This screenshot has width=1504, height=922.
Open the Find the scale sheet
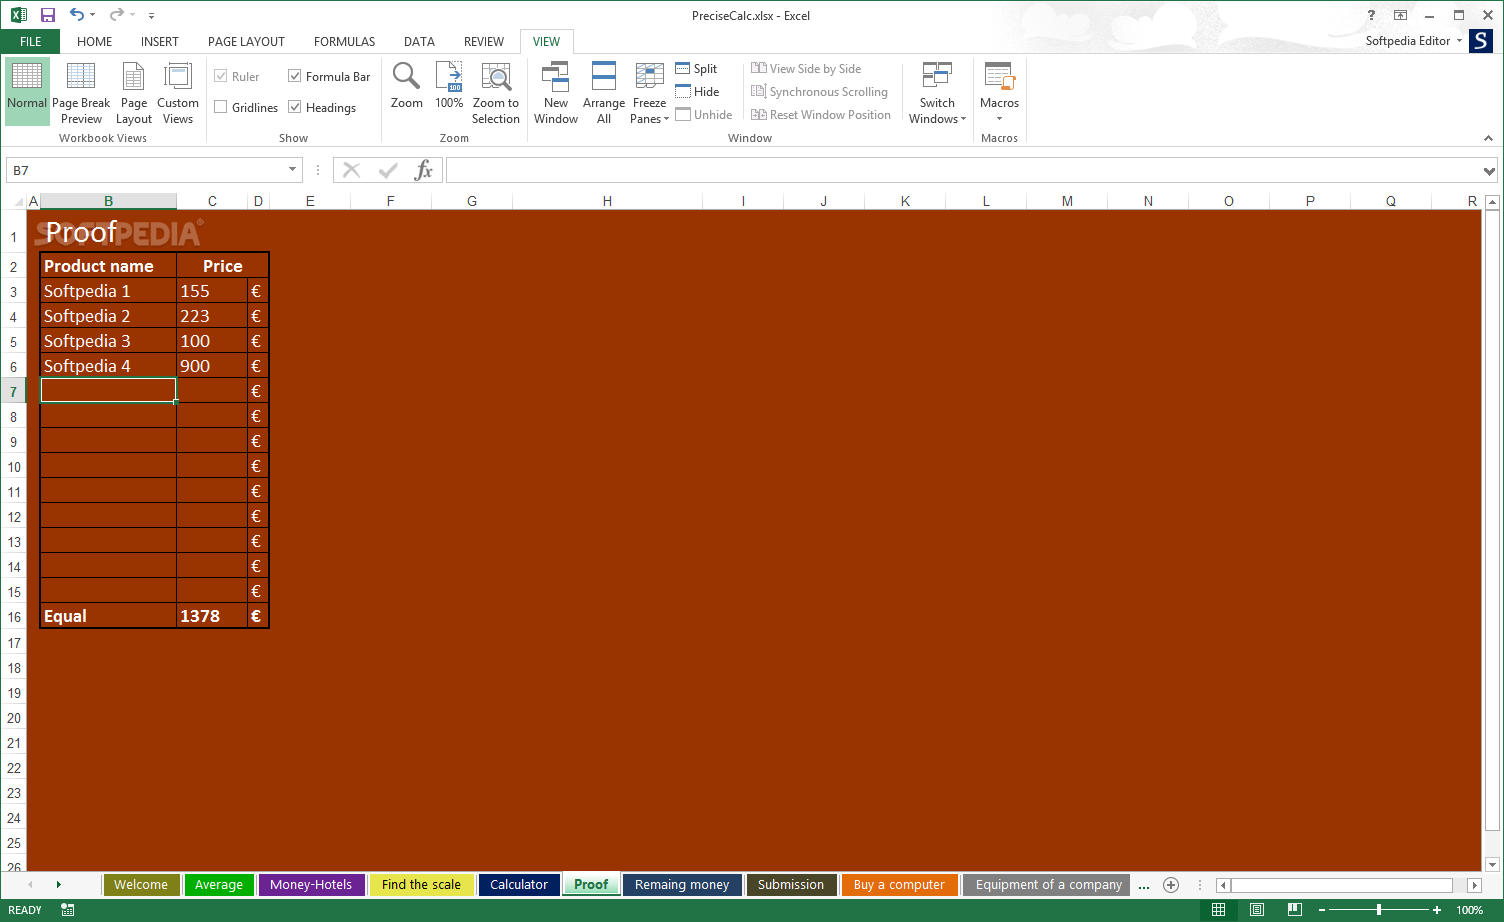(421, 885)
